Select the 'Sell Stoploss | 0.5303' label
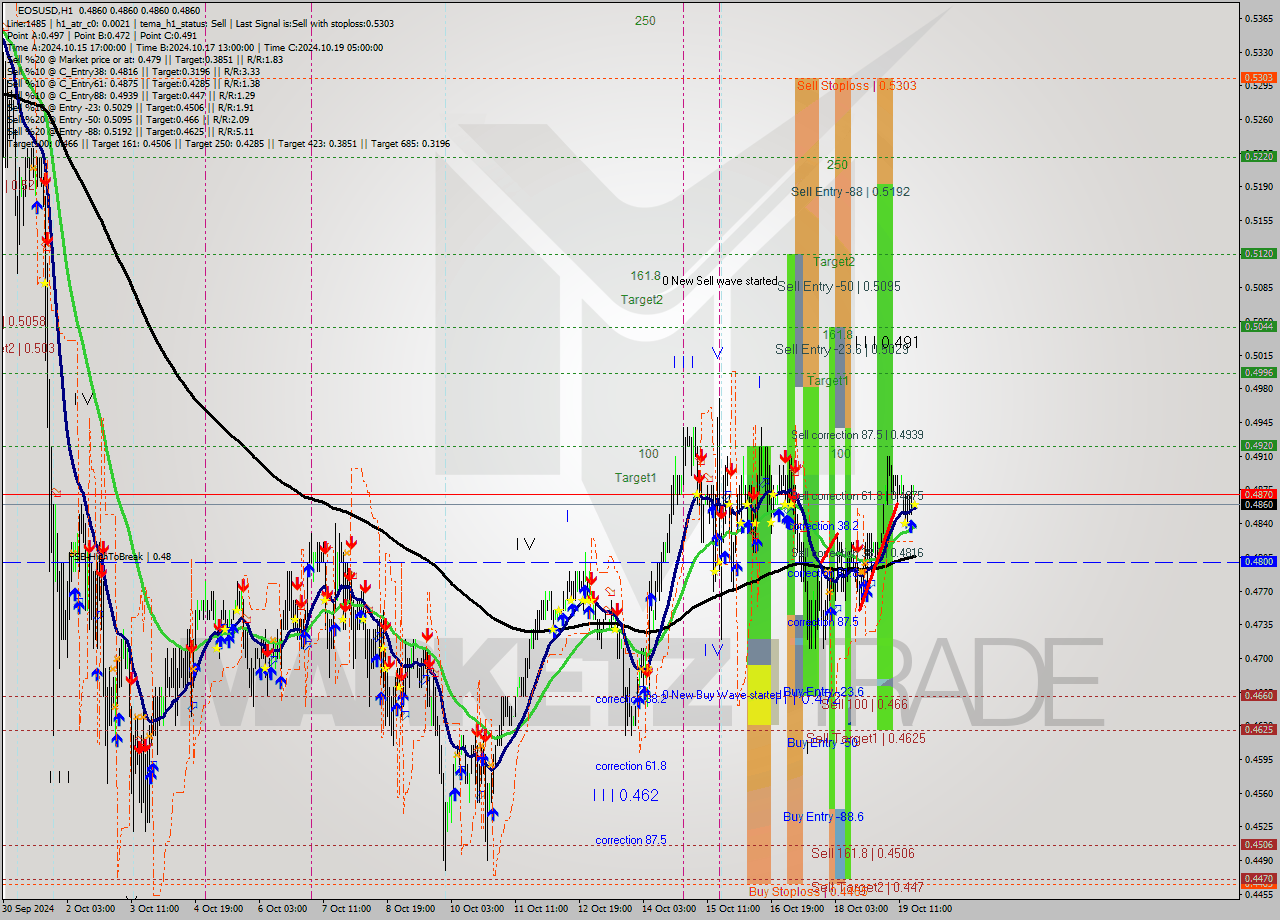The height and width of the screenshot is (920, 1280). tap(856, 86)
